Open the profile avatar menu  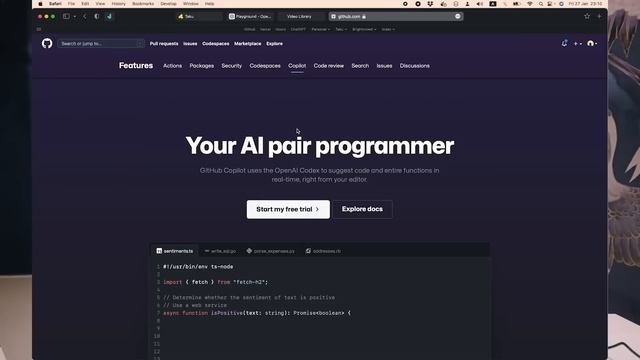pyautogui.click(x=592, y=43)
